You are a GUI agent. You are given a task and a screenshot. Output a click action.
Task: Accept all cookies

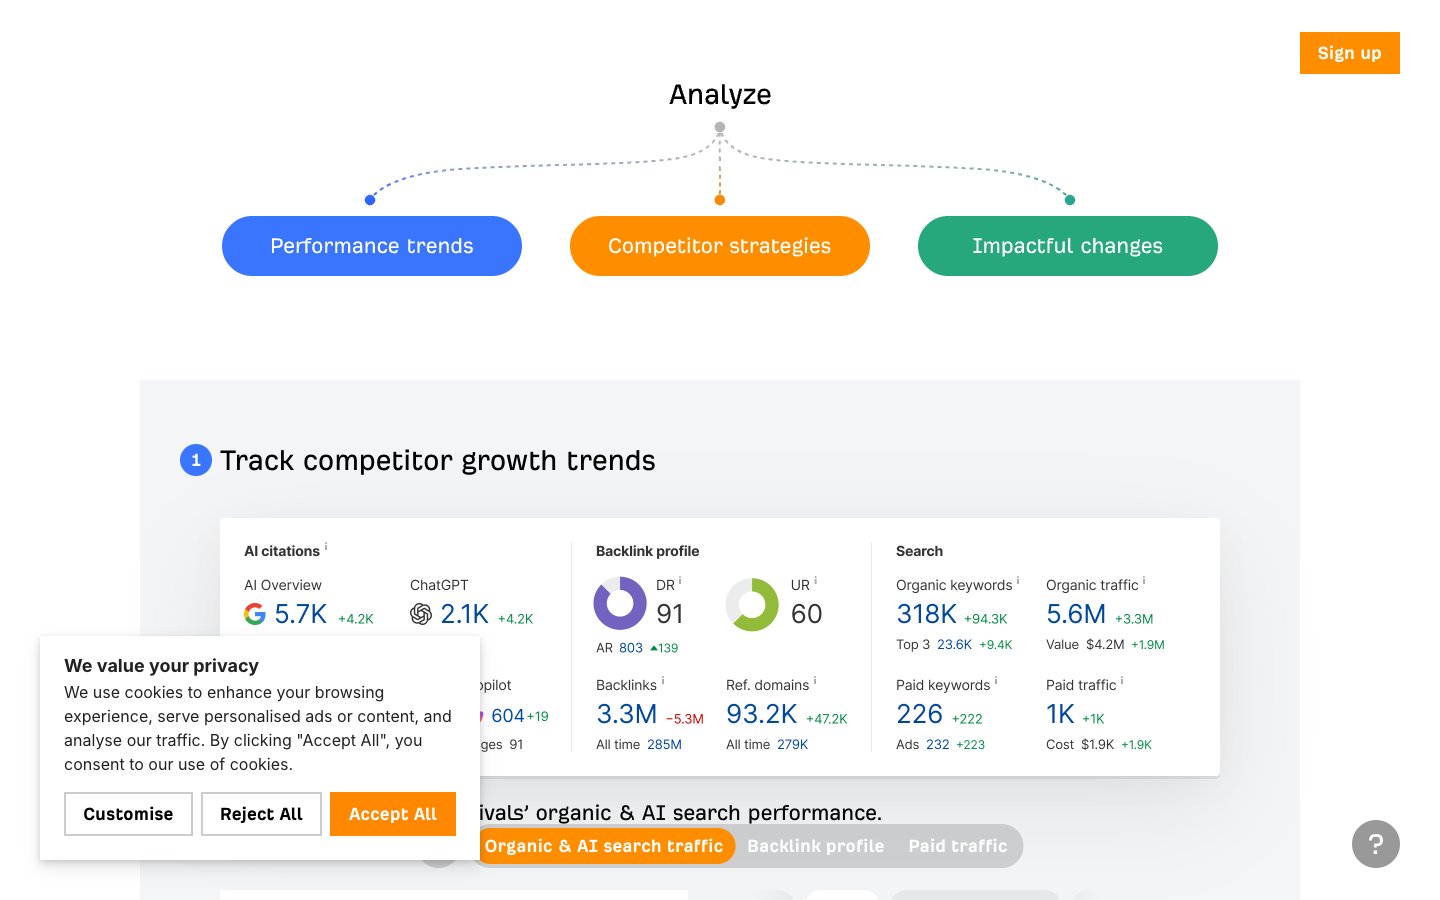(392, 814)
